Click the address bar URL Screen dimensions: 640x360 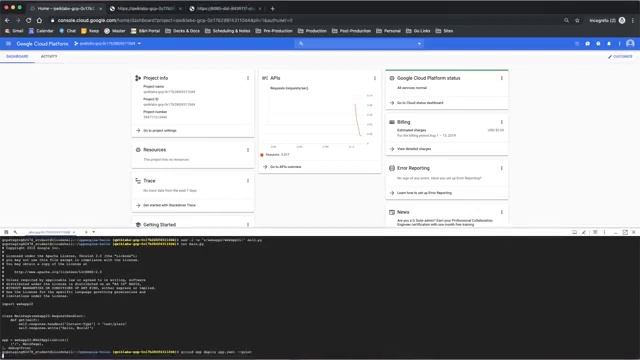point(175,20)
